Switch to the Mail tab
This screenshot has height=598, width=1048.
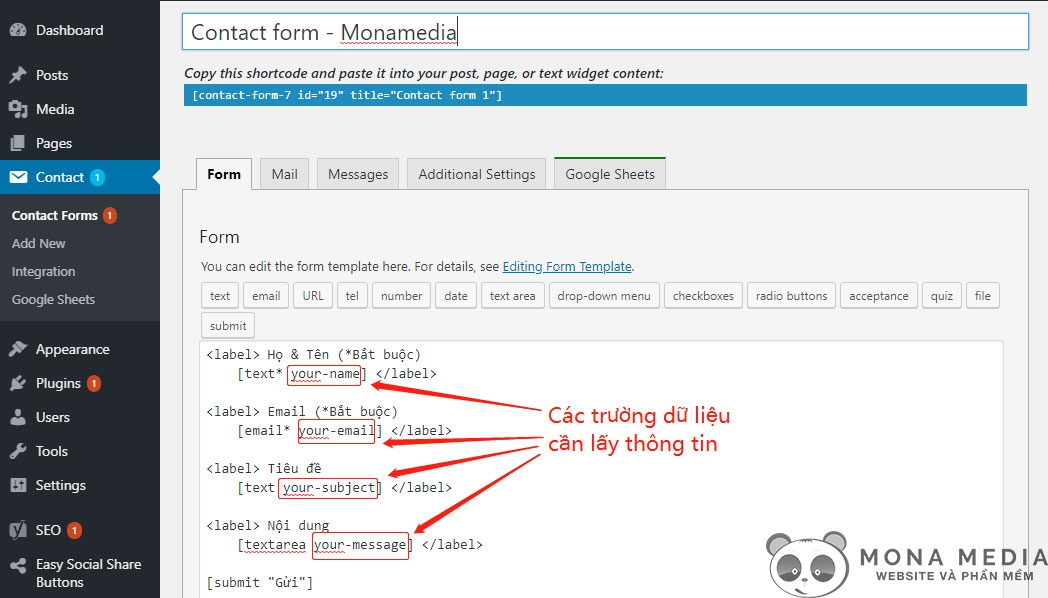pos(284,174)
